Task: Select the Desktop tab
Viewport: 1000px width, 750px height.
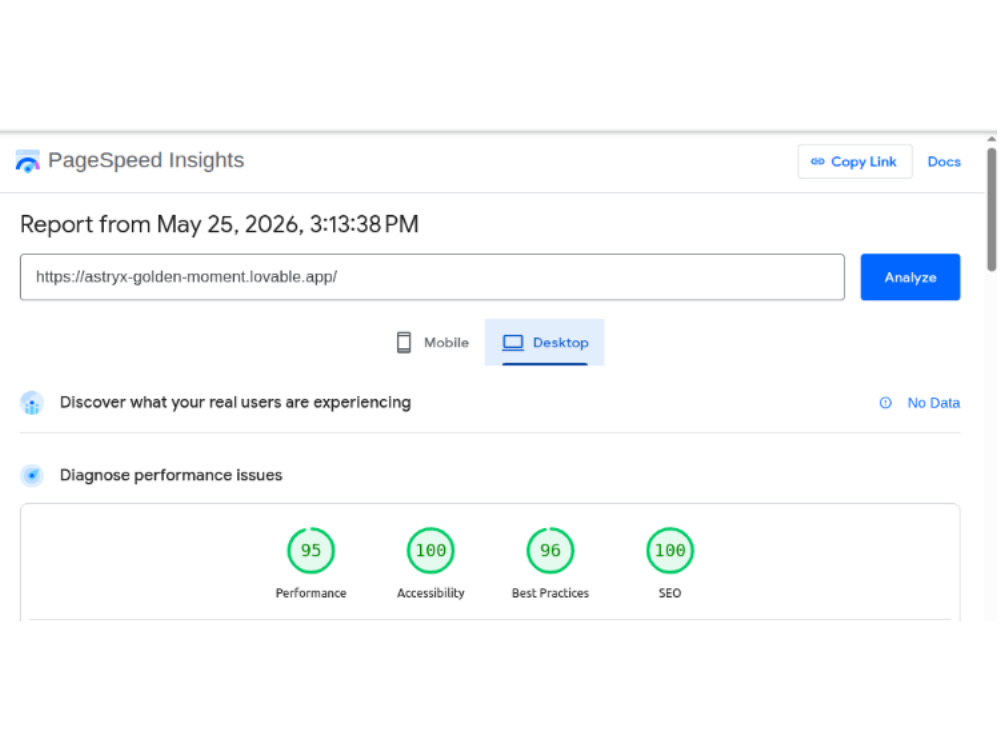Action: click(x=544, y=342)
